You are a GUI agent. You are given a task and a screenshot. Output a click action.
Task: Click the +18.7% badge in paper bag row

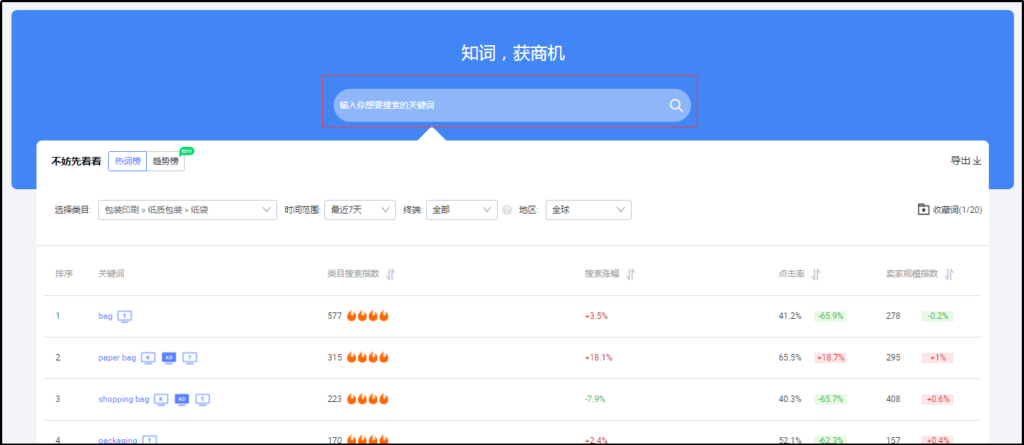[x=830, y=357]
